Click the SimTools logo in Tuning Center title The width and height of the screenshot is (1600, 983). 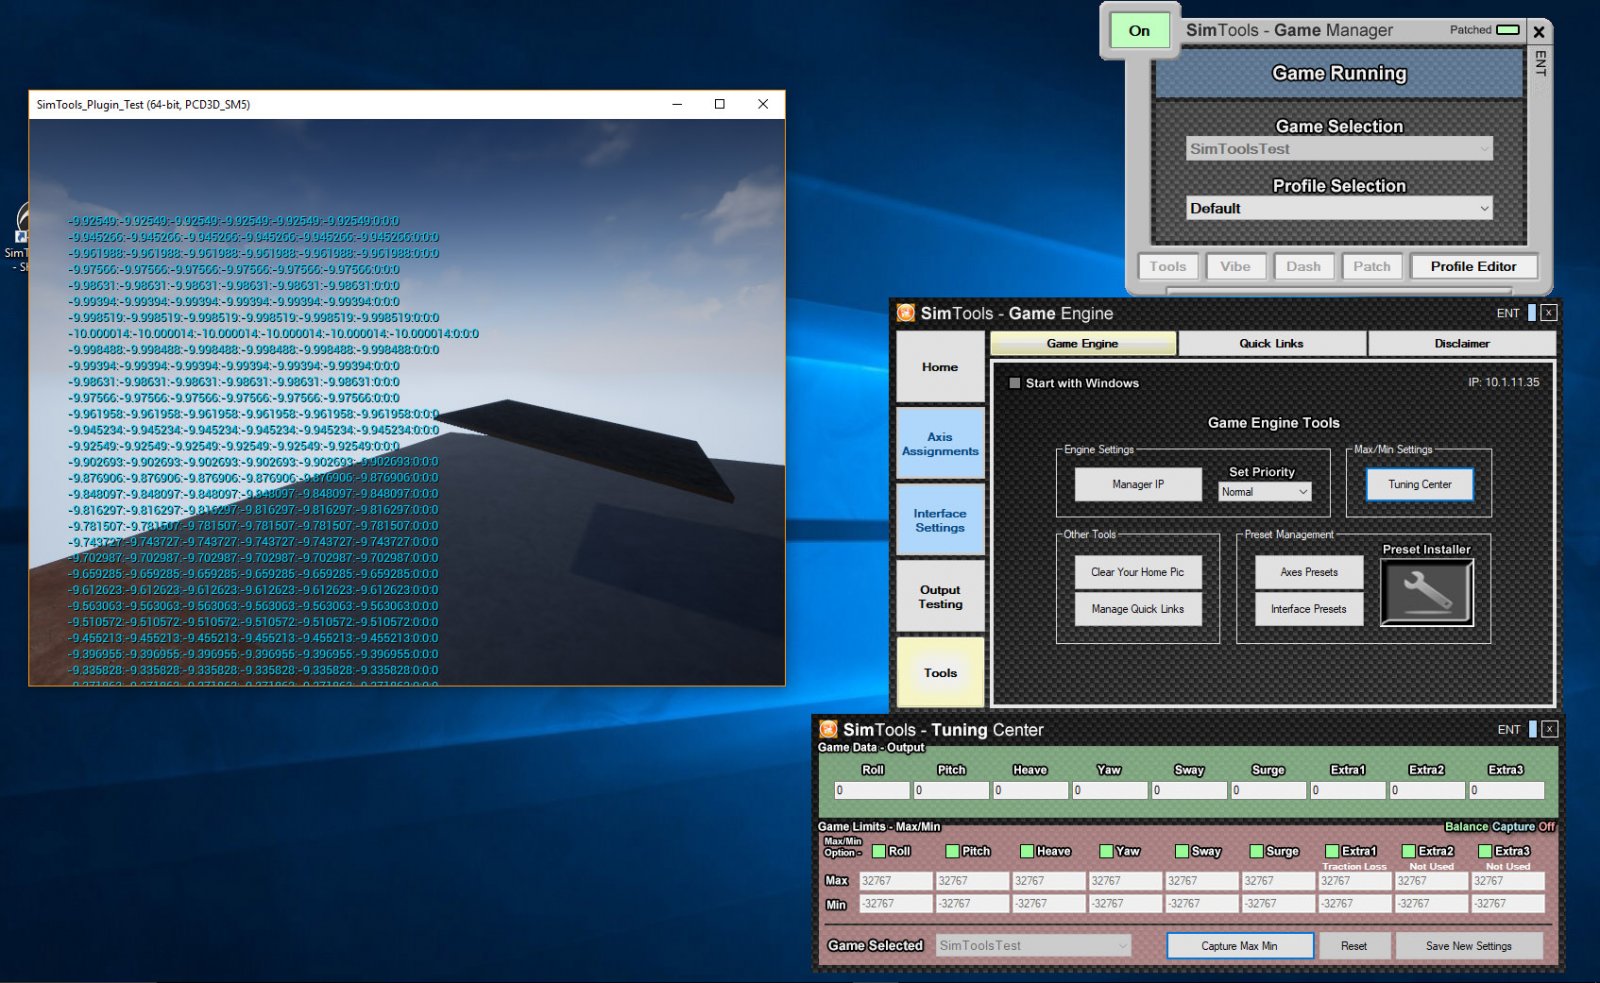[x=828, y=729]
